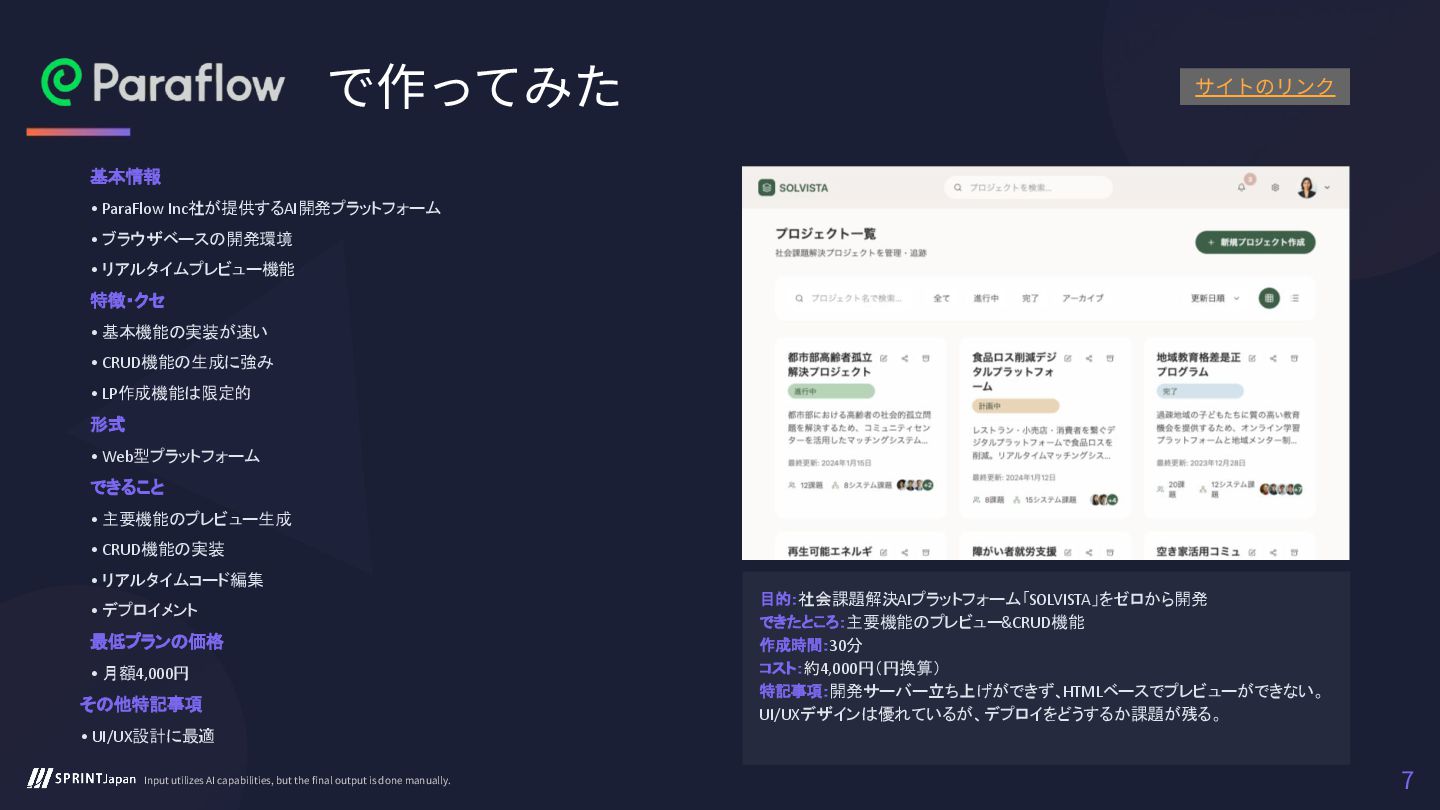Click the user profile avatar
The height and width of the screenshot is (810, 1440).
[x=1306, y=187]
